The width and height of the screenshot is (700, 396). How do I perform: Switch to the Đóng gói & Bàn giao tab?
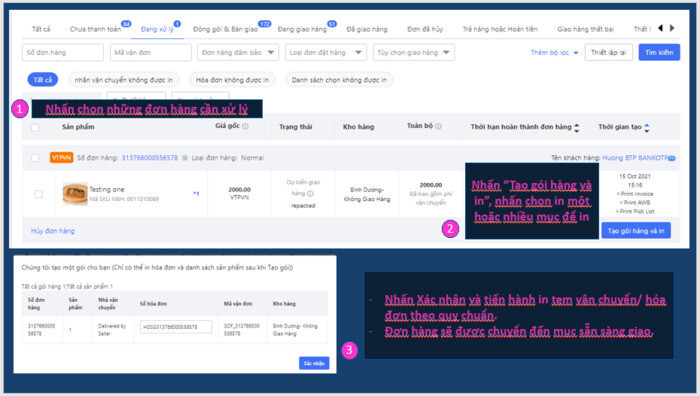pos(225,29)
